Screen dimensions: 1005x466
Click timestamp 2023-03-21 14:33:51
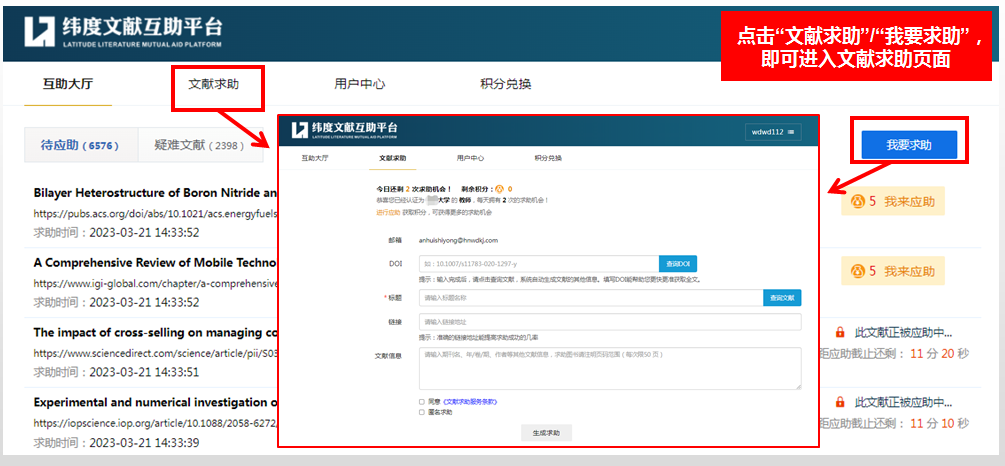click(144, 372)
